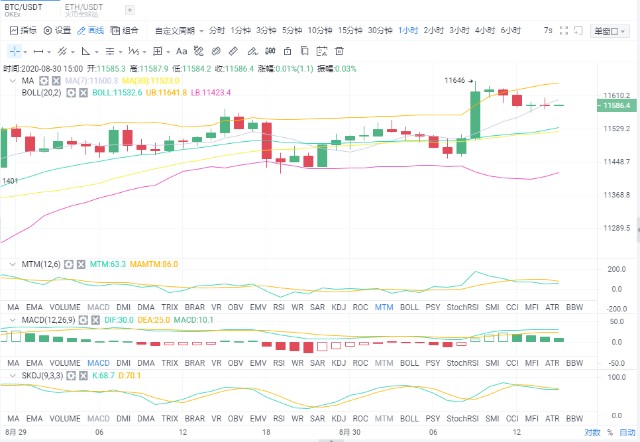
Task: Select the parallel channel lines tool
Action: [62, 51]
